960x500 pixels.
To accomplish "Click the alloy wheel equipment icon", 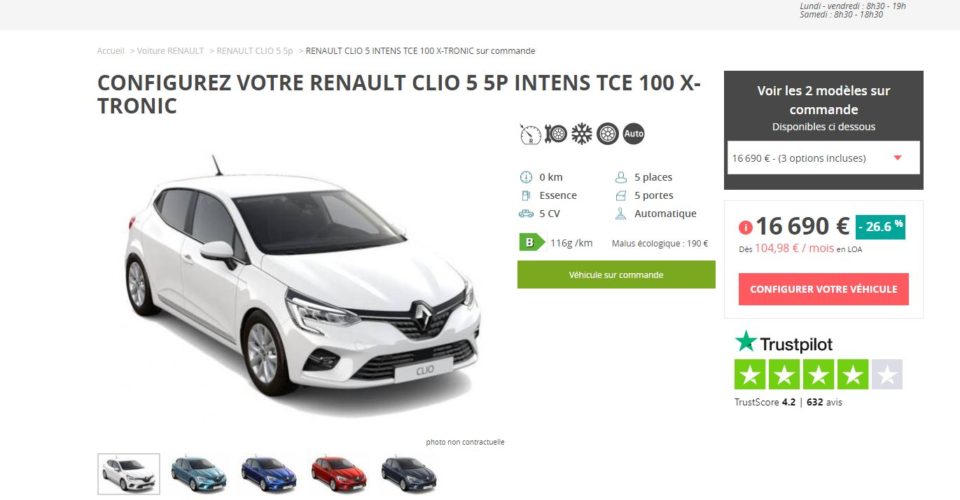I will click(x=607, y=134).
